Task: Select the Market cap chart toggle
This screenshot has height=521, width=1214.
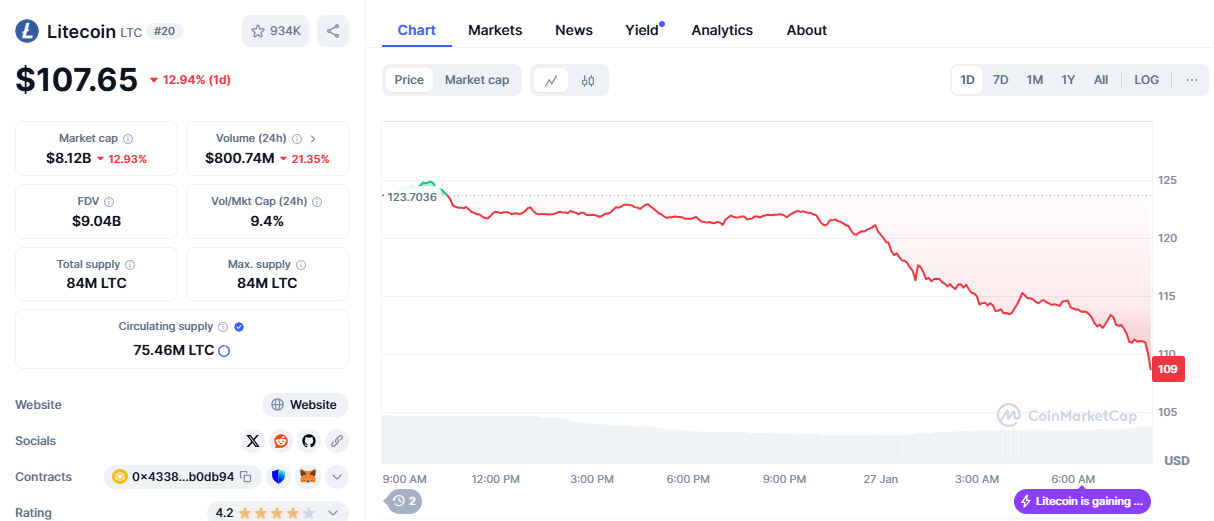Action: click(x=477, y=80)
